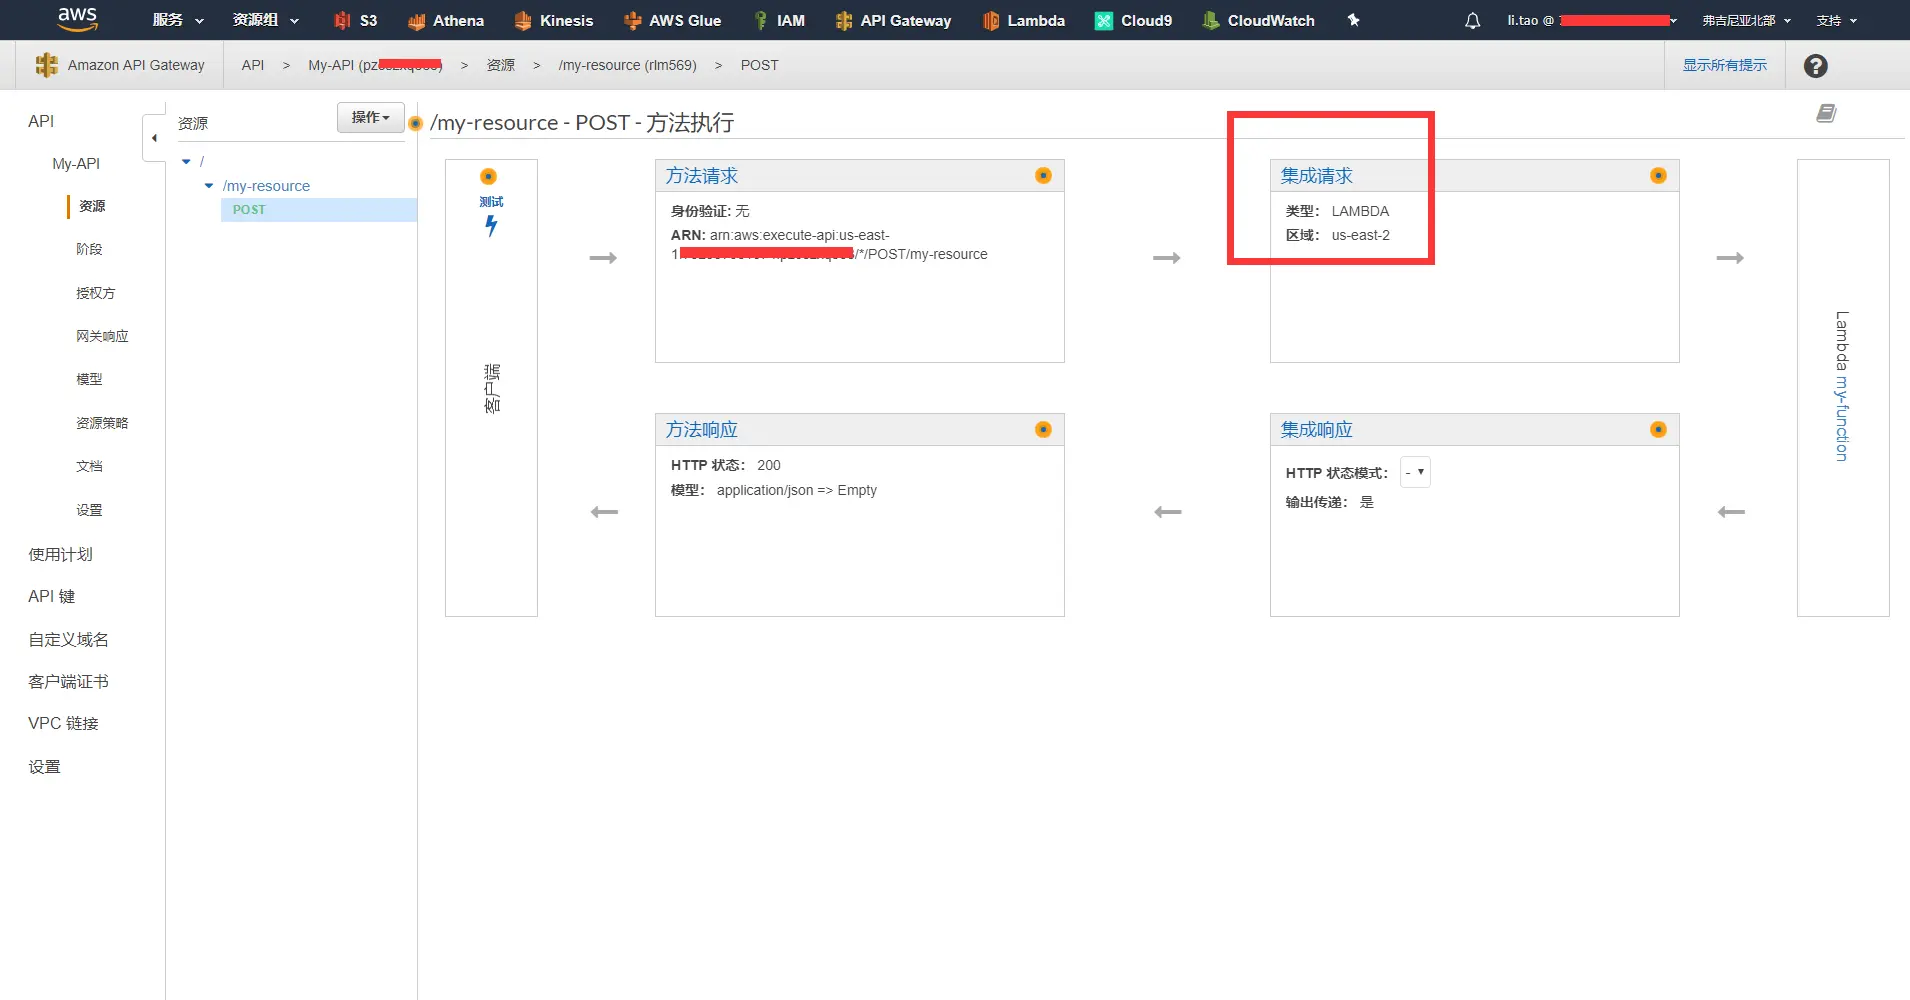Click the API breadcrumb link
This screenshot has width=1910, height=1000.
click(x=253, y=65)
